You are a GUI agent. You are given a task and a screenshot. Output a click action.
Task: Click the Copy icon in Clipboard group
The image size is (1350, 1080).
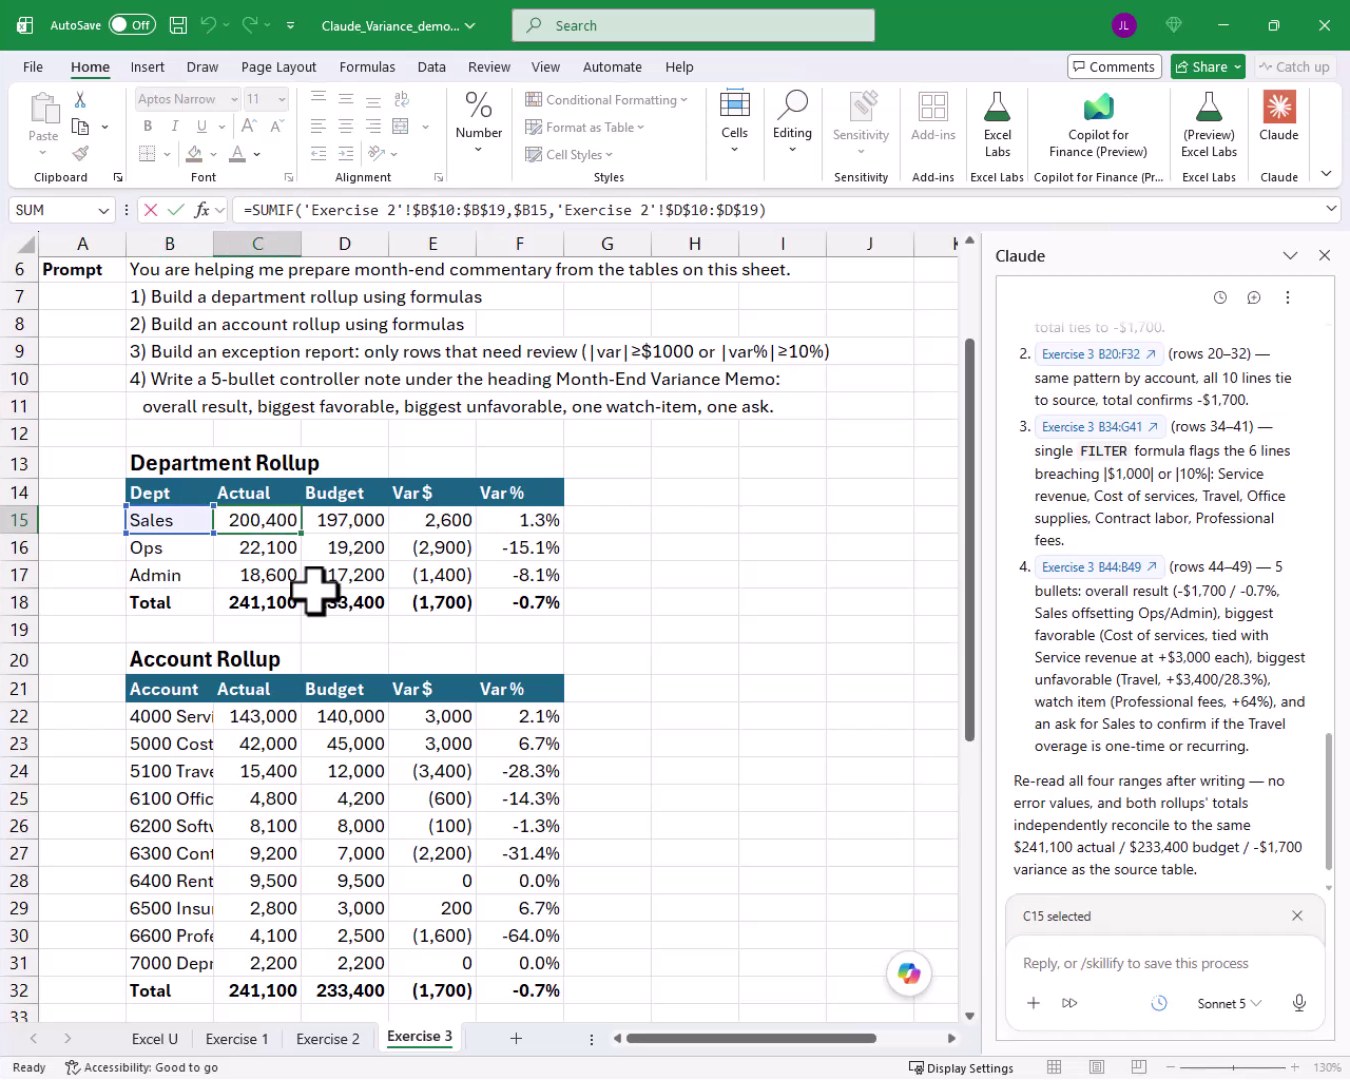[80, 126]
